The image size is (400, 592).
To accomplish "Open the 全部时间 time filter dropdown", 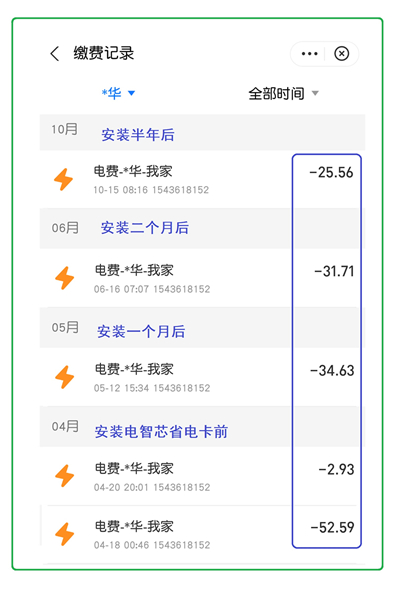I will point(283,93).
